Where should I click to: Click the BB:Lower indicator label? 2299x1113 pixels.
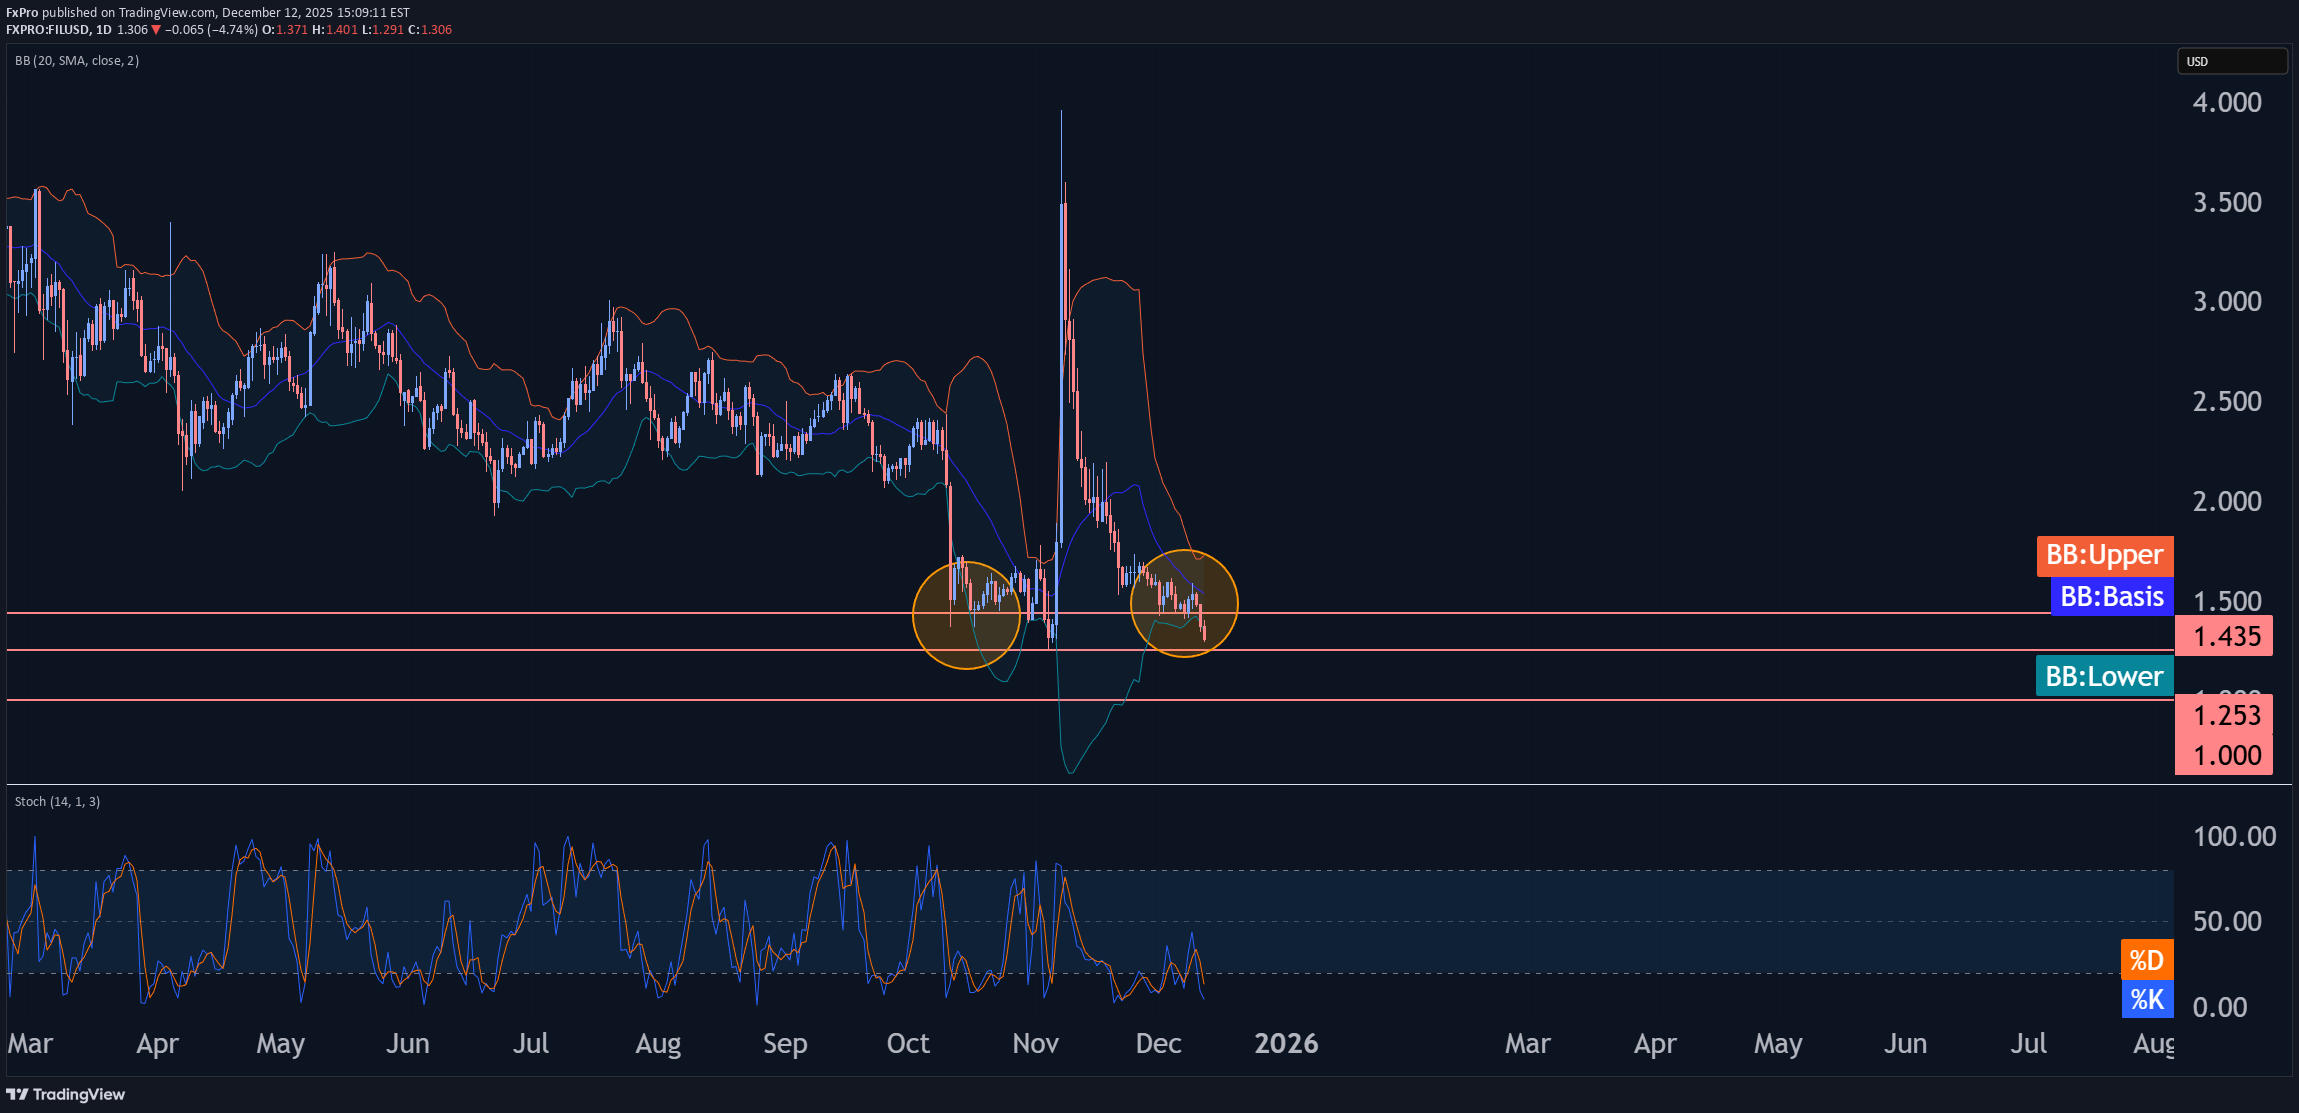point(2103,677)
